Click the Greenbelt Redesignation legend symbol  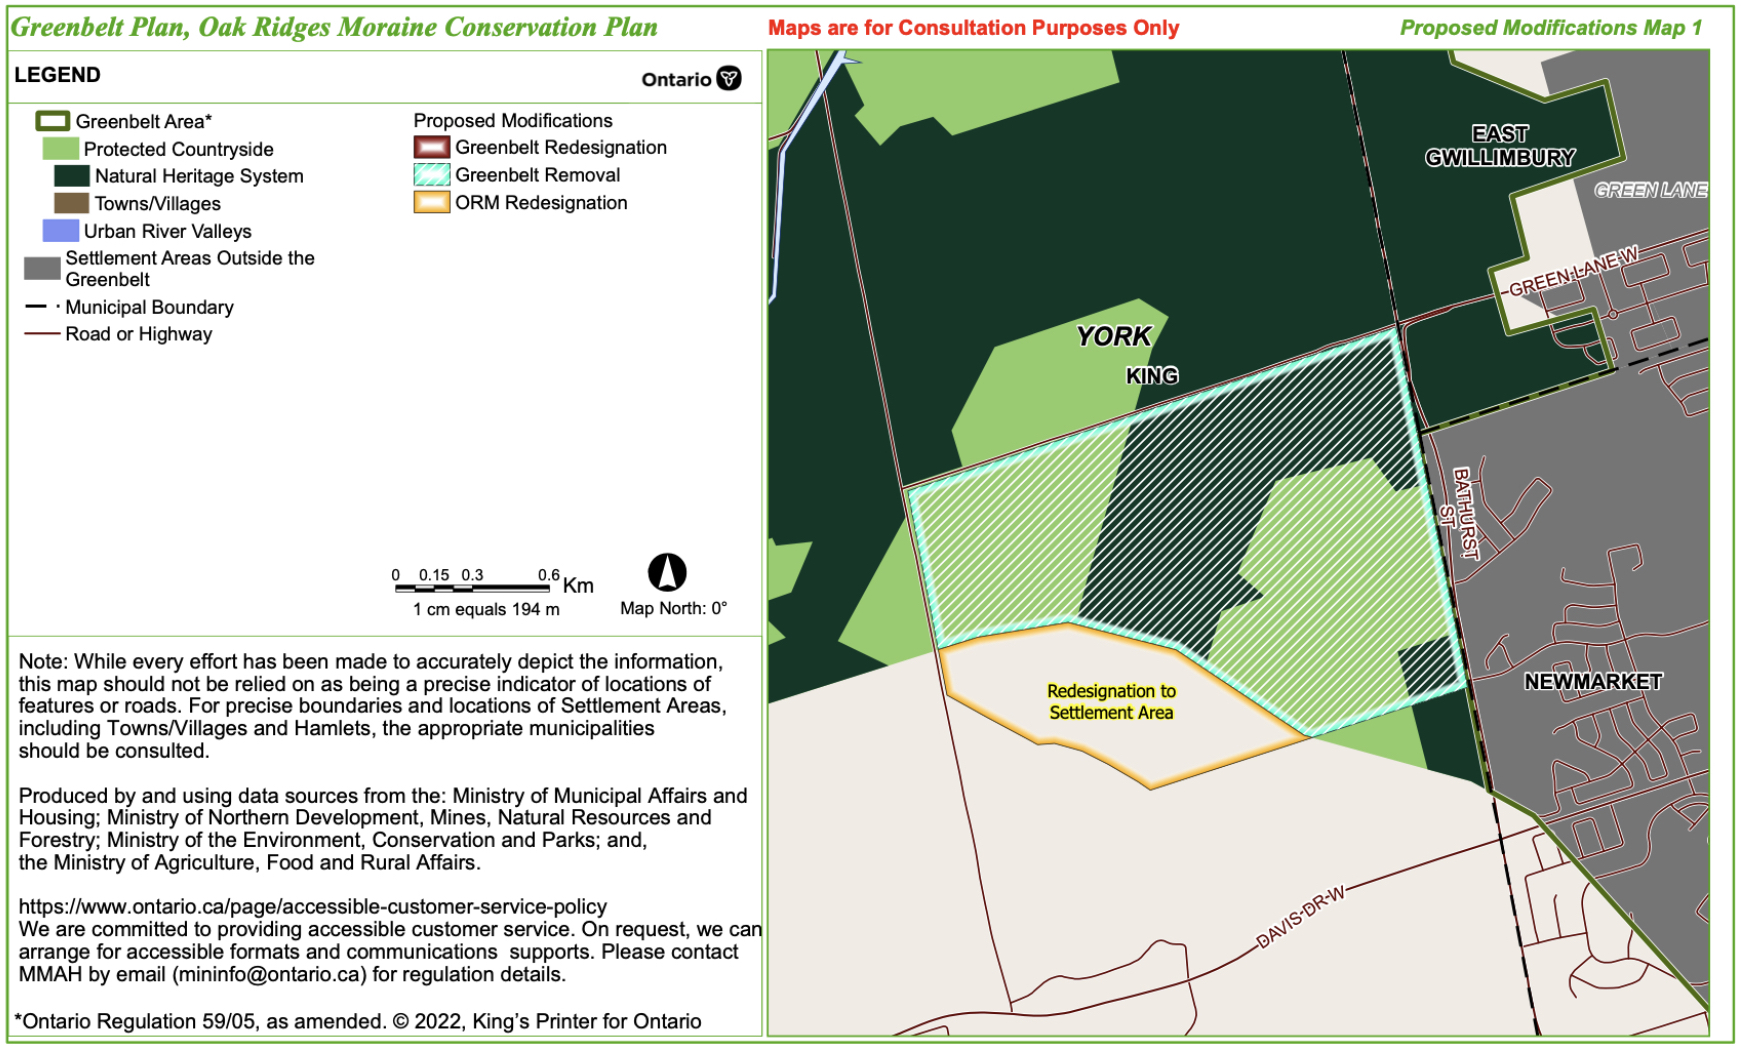pyautogui.click(x=432, y=147)
